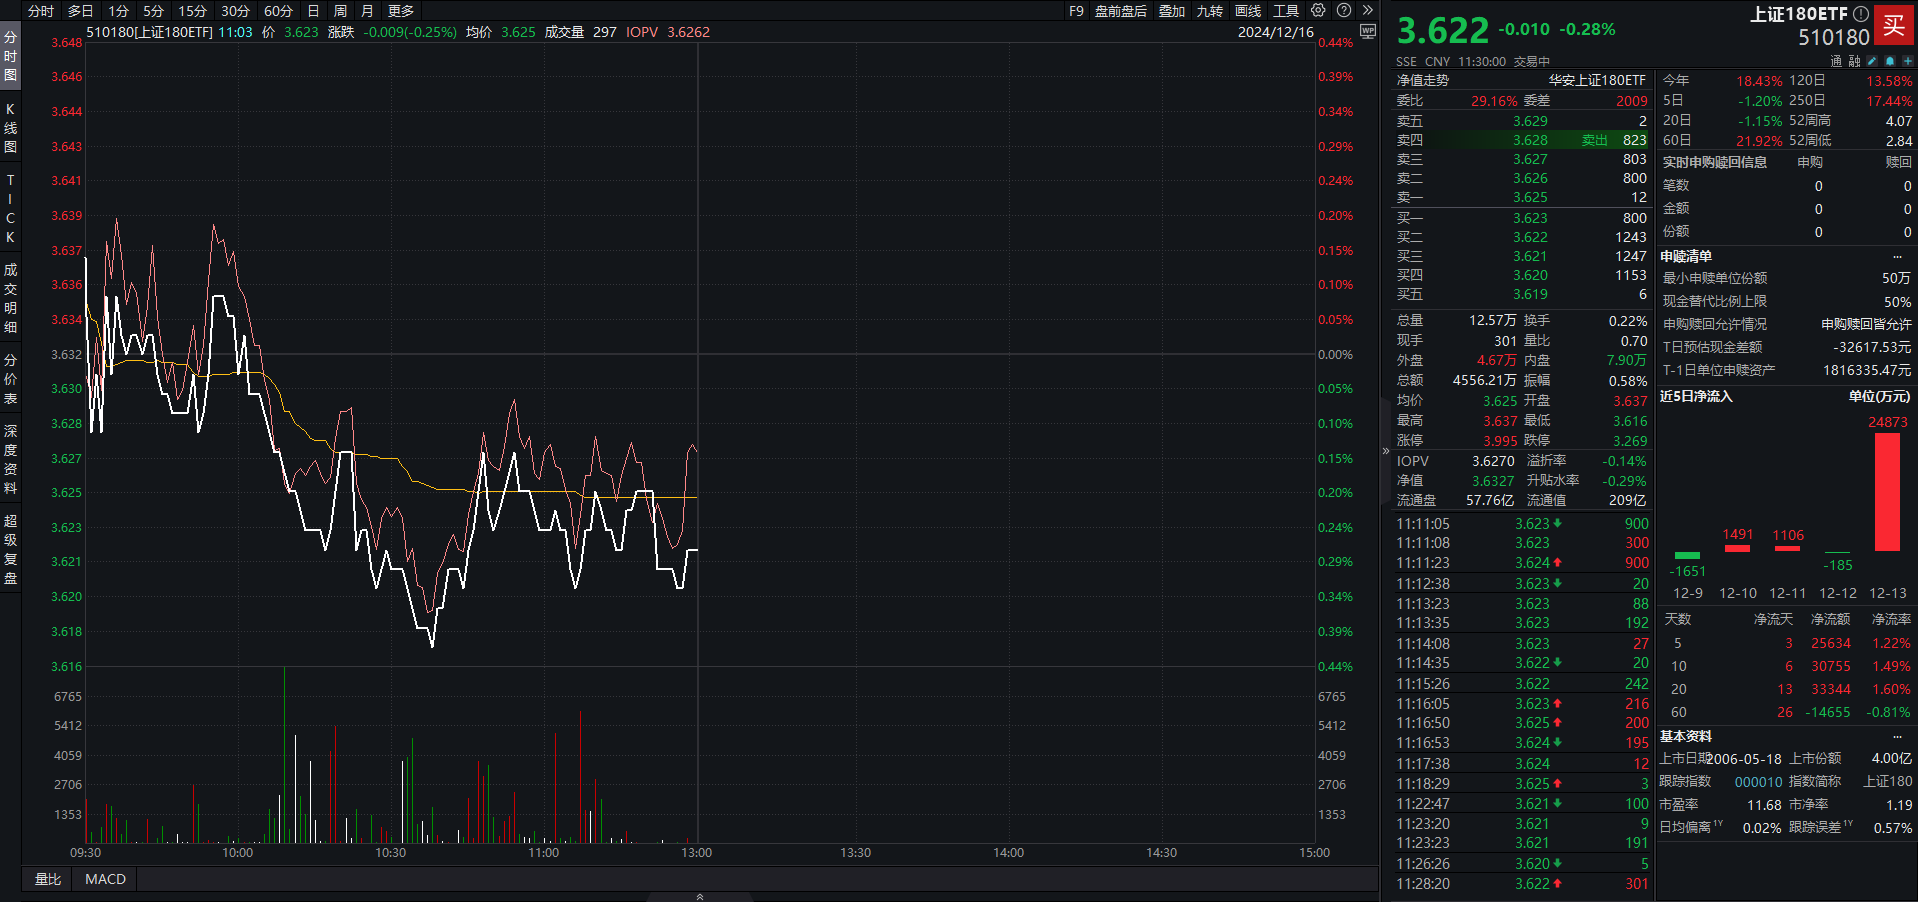Screen dimensions: 1918x902
Task: Select the 月 monthly period
Action: tap(367, 11)
